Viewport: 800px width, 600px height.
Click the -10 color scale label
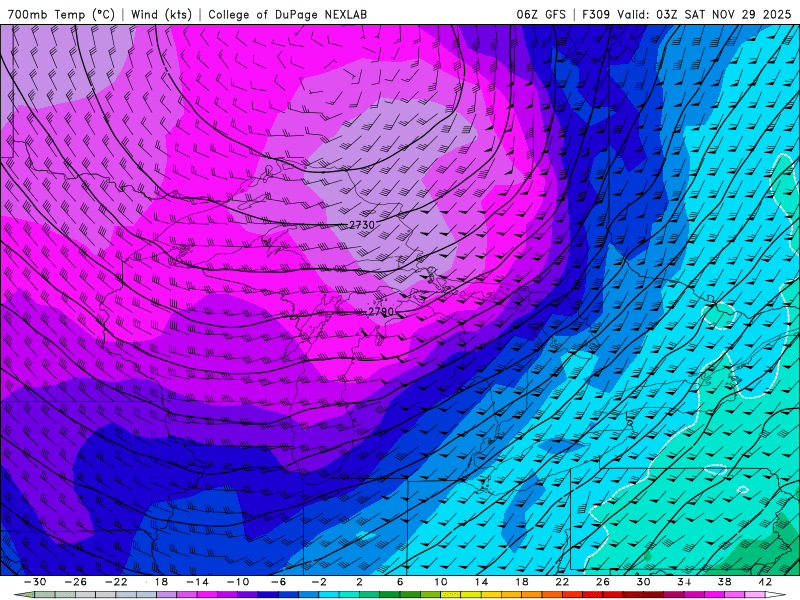pyautogui.click(x=238, y=582)
